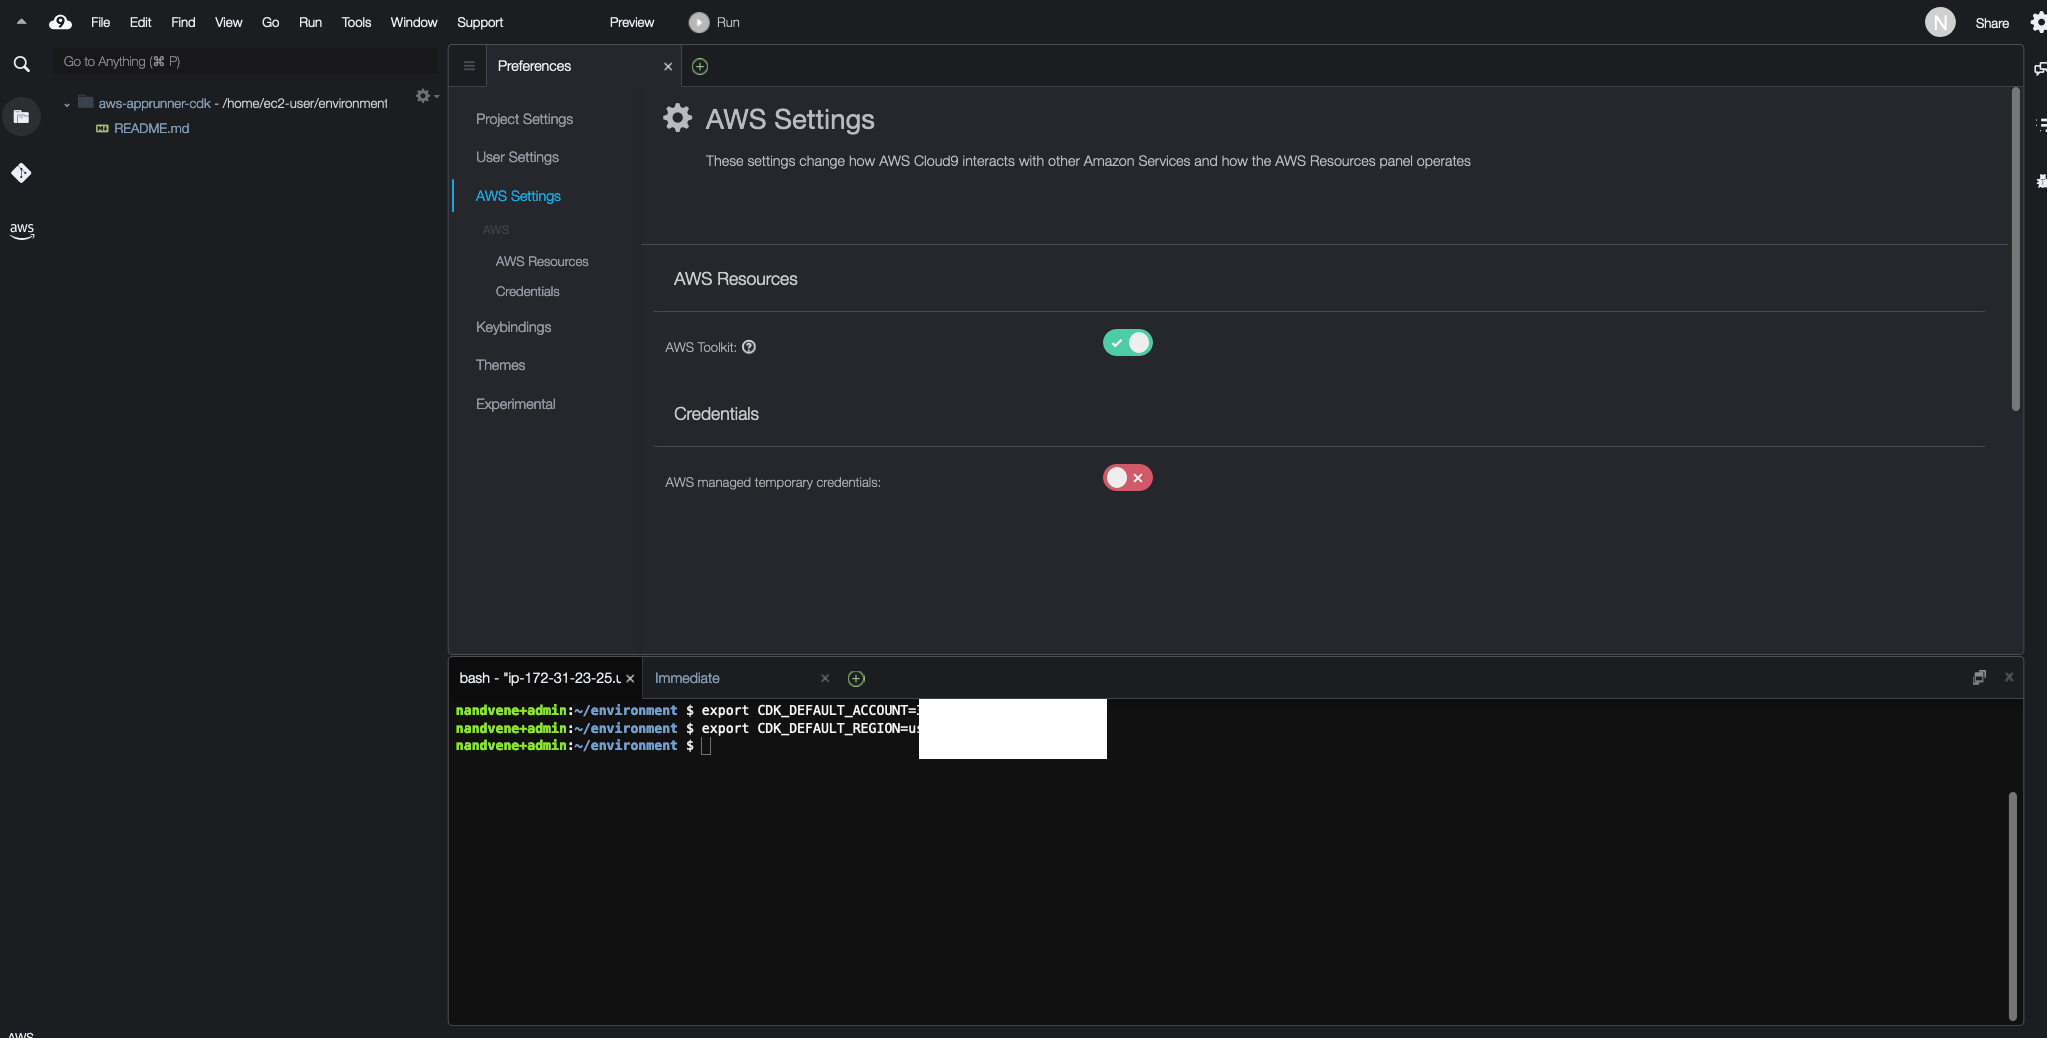
Task: Open the pane tab list menu icon
Action: (x=468, y=66)
